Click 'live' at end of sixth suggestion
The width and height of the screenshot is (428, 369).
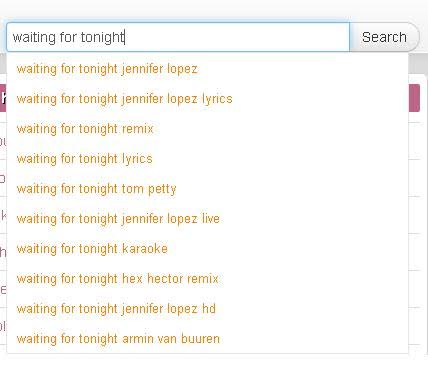211,219
